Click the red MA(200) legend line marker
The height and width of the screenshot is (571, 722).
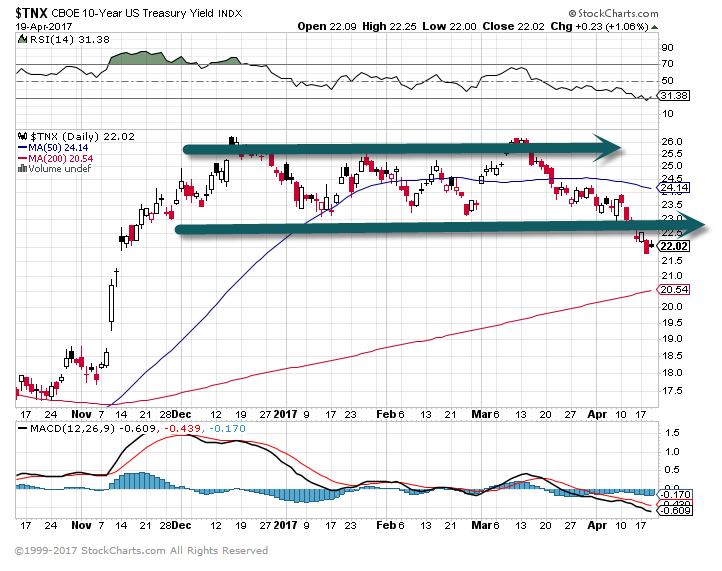click(x=23, y=158)
